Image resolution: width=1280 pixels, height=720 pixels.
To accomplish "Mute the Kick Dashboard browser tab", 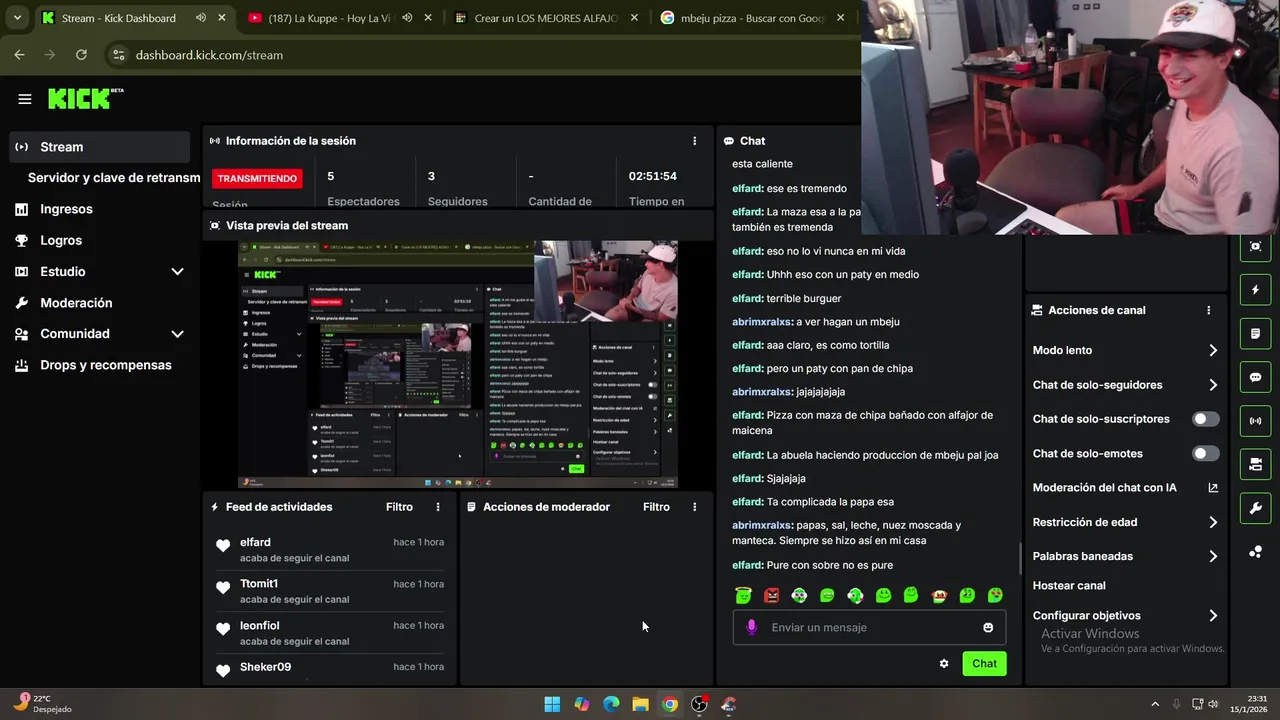I will point(201,18).
